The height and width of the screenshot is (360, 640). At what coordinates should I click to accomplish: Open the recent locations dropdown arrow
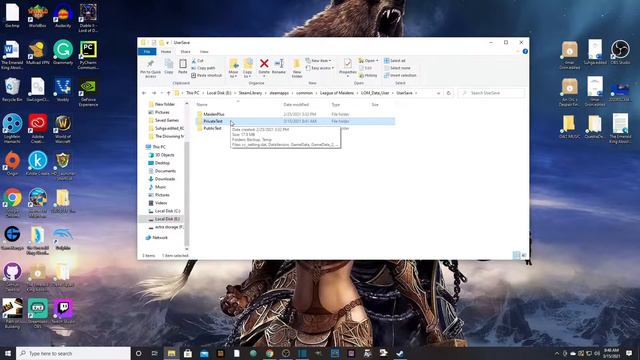click(162, 93)
